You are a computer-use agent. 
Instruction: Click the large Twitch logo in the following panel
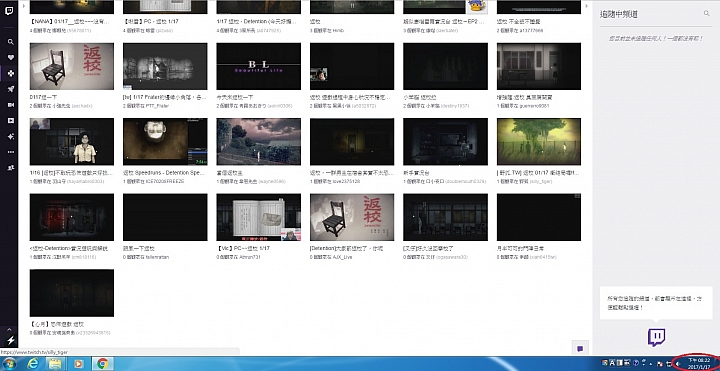pos(656,337)
